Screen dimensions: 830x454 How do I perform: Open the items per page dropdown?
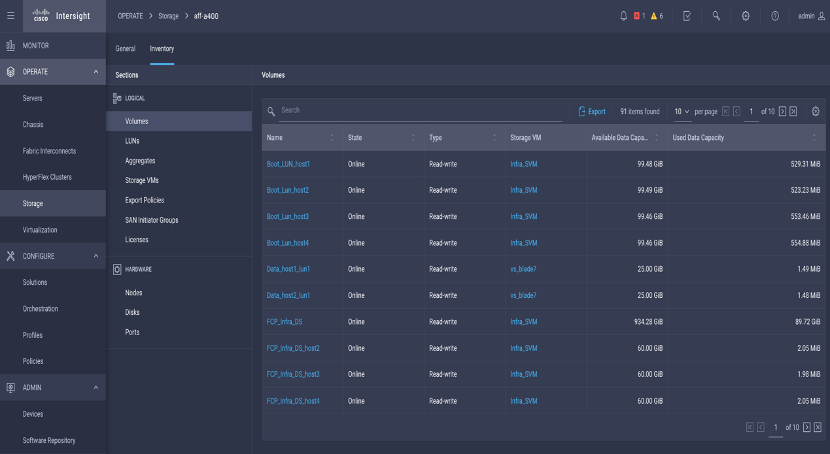coord(682,111)
